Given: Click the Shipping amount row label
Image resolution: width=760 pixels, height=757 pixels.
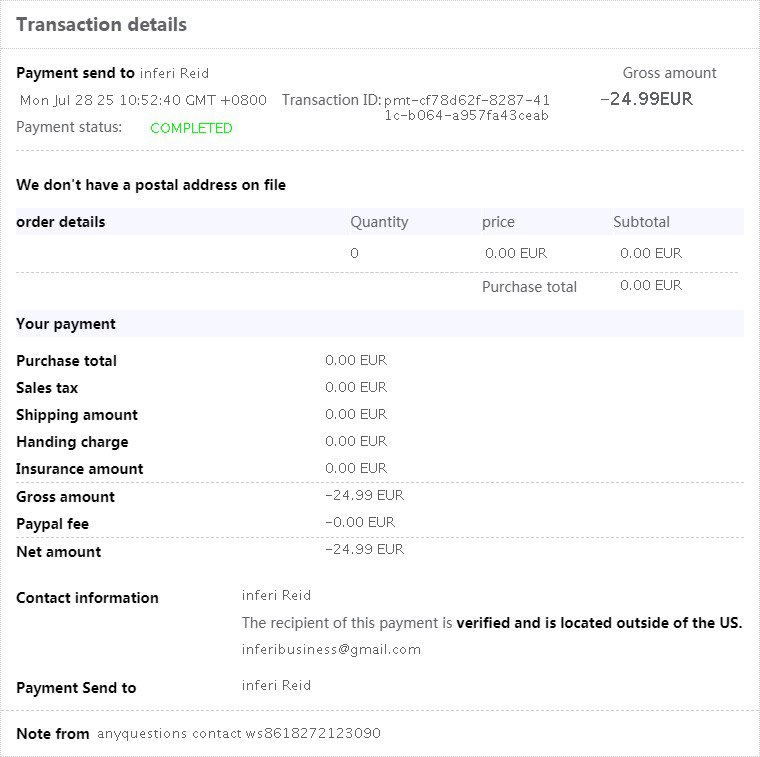Looking at the screenshot, I should click(x=77, y=415).
